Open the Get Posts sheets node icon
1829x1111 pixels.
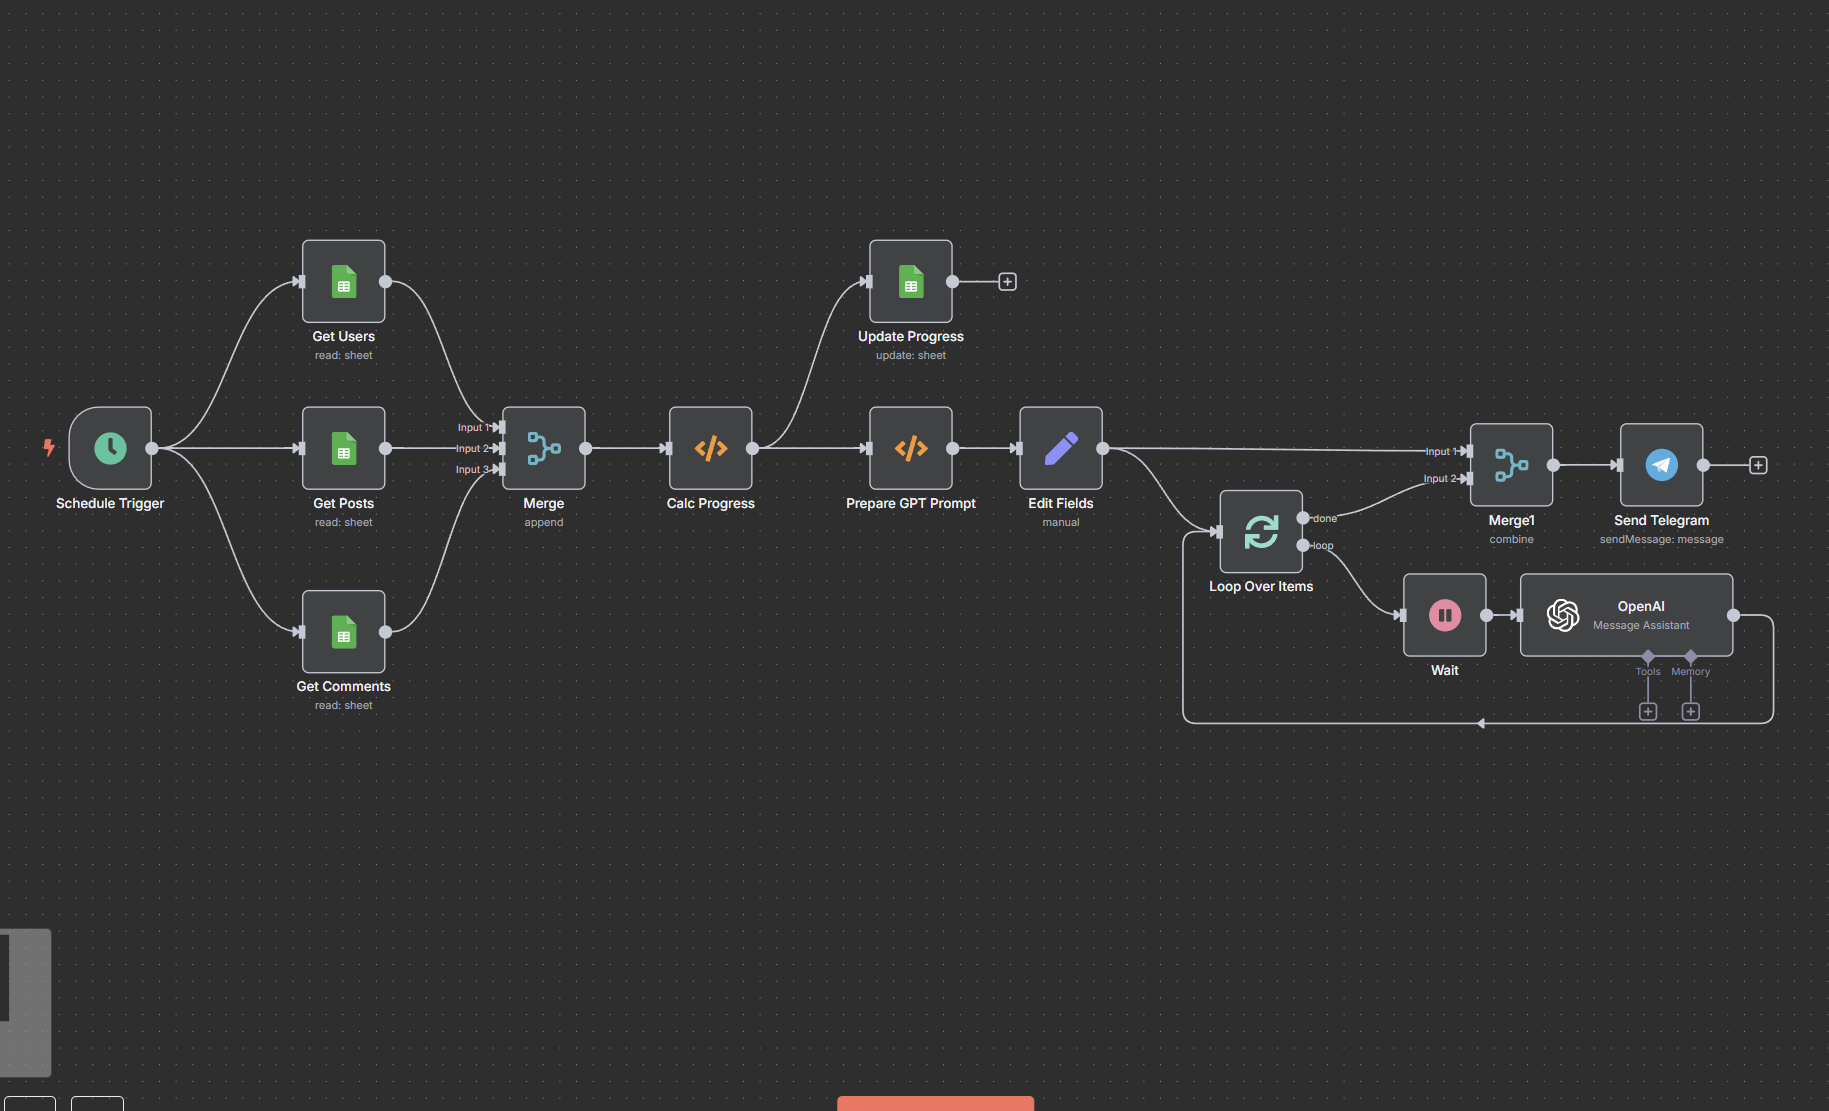click(x=344, y=448)
